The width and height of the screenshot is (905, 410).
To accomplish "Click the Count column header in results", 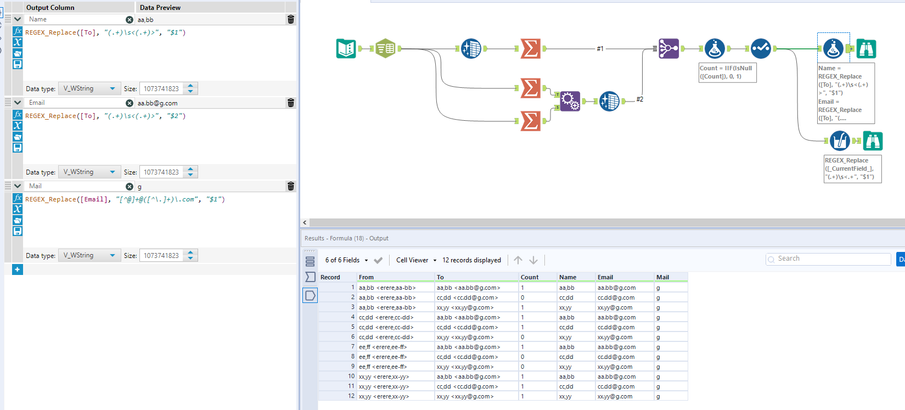I will [x=537, y=277].
